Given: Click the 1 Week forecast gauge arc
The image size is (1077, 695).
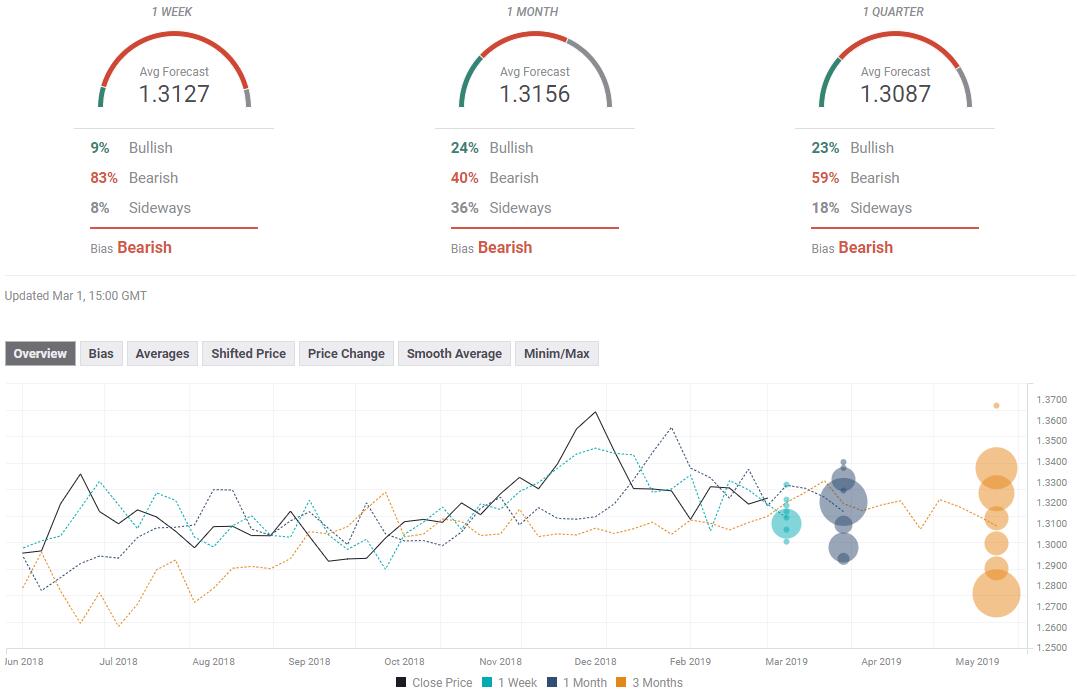Looking at the screenshot, I should click(174, 34).
